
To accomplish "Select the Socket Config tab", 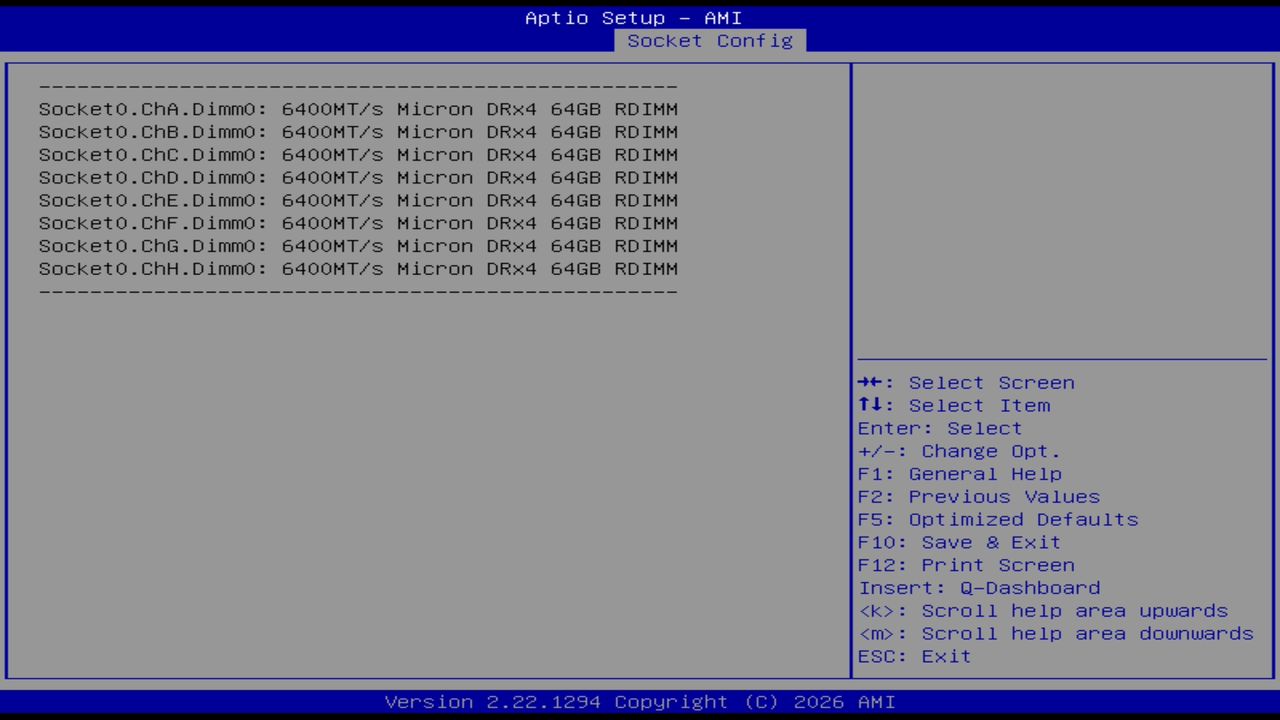I will point(709,41).
